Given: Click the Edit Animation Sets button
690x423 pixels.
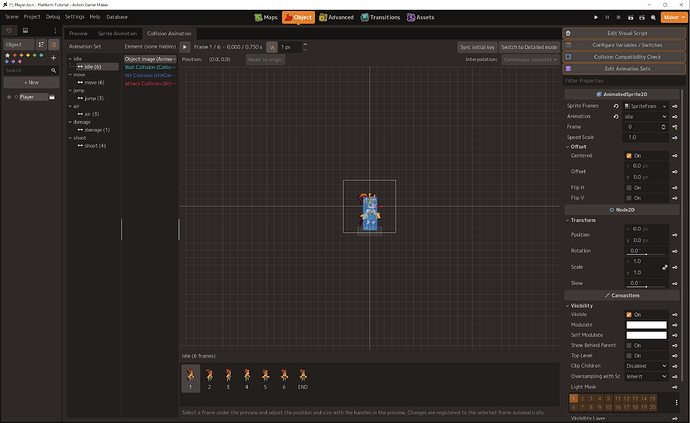Looking at the screenshot, I should pos(624,69).
